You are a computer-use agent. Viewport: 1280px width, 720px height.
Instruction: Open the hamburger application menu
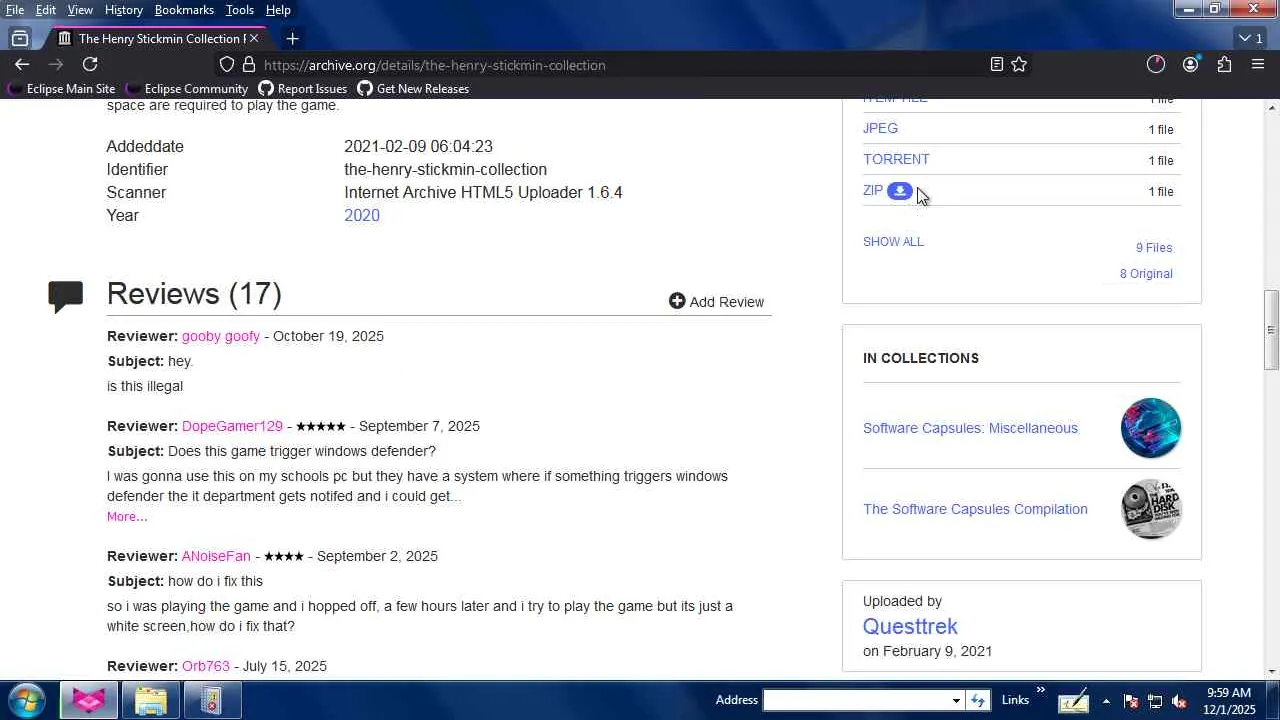click(1258, 64)
